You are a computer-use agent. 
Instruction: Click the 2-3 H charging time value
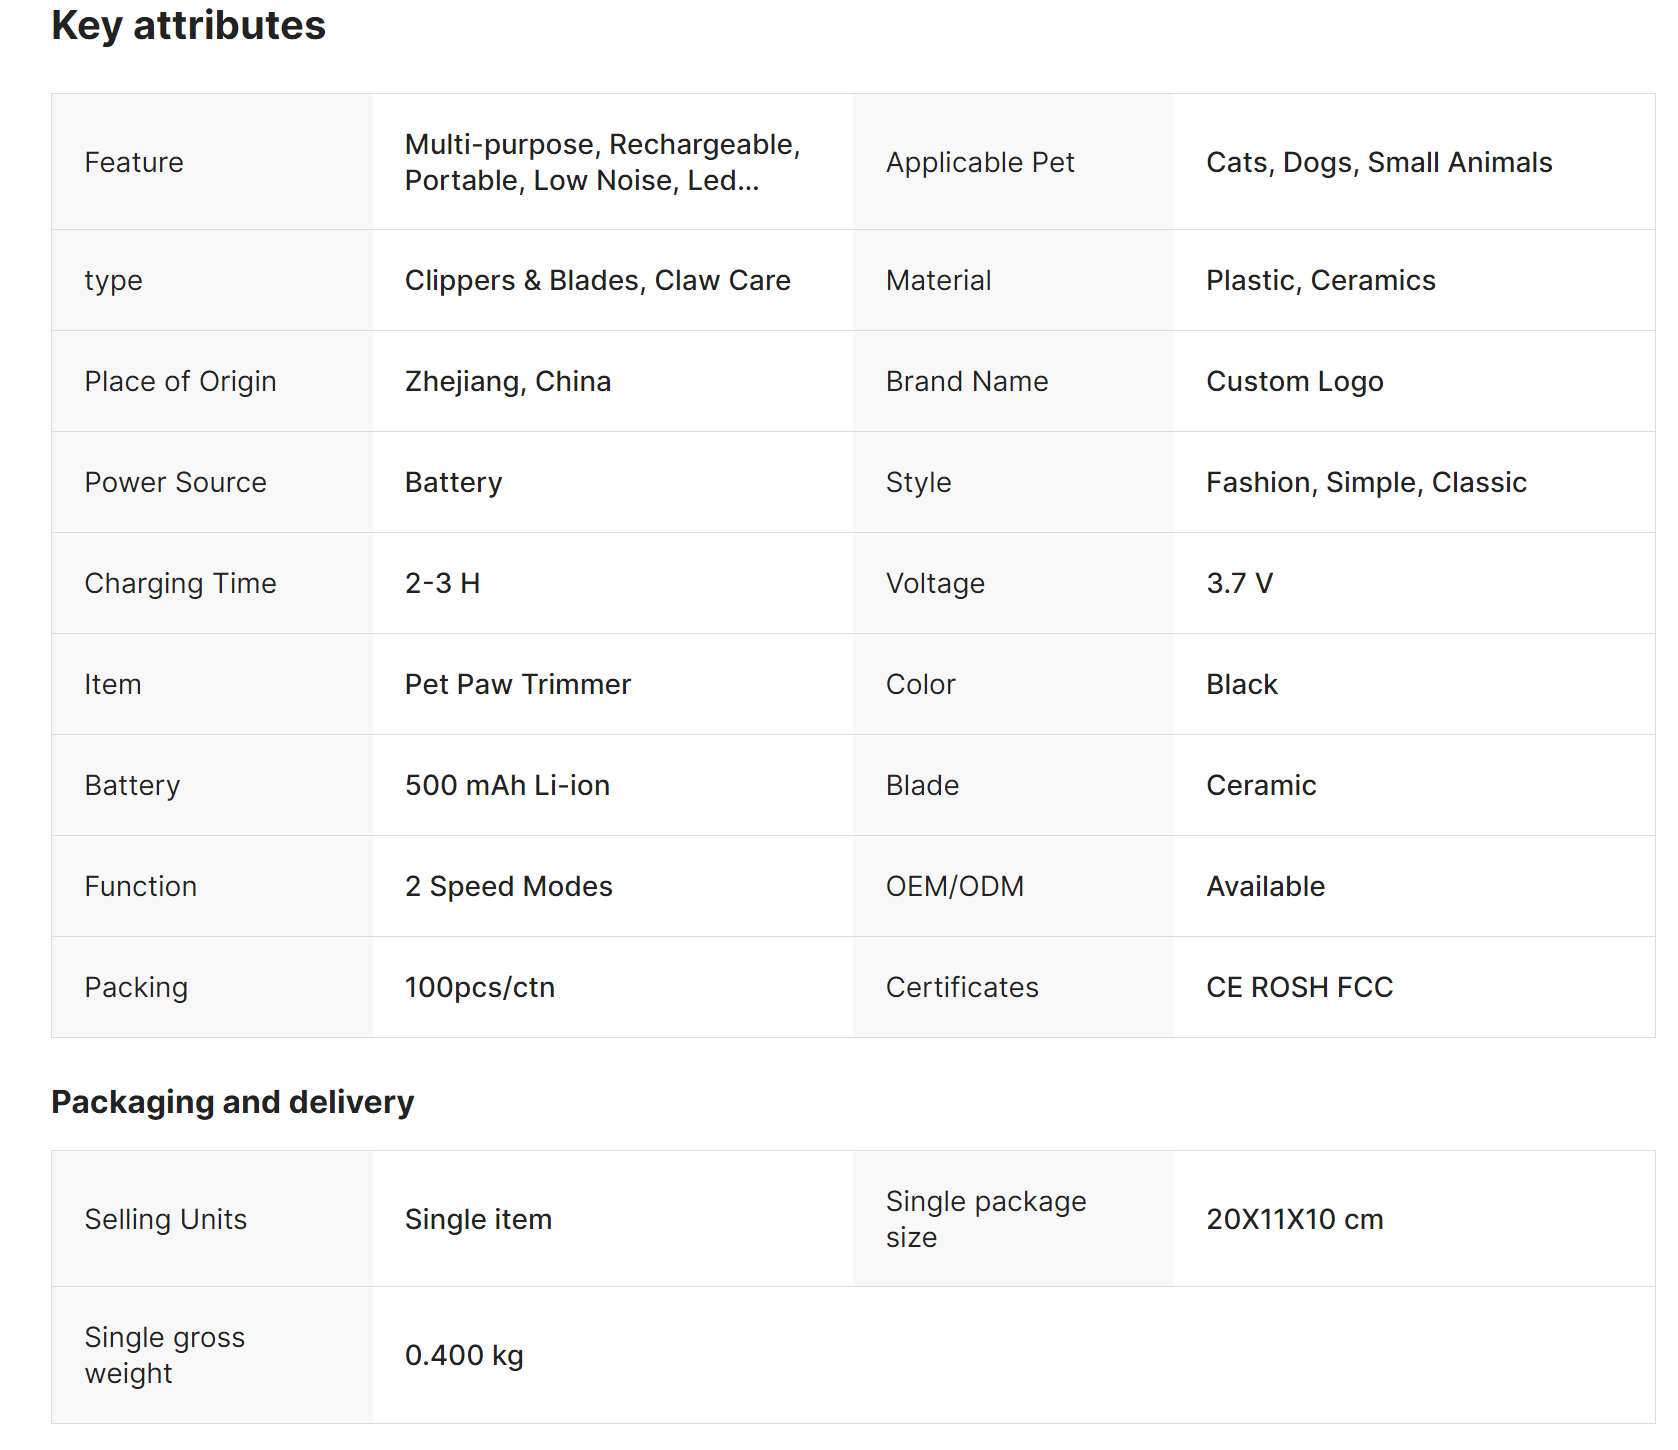442,583
